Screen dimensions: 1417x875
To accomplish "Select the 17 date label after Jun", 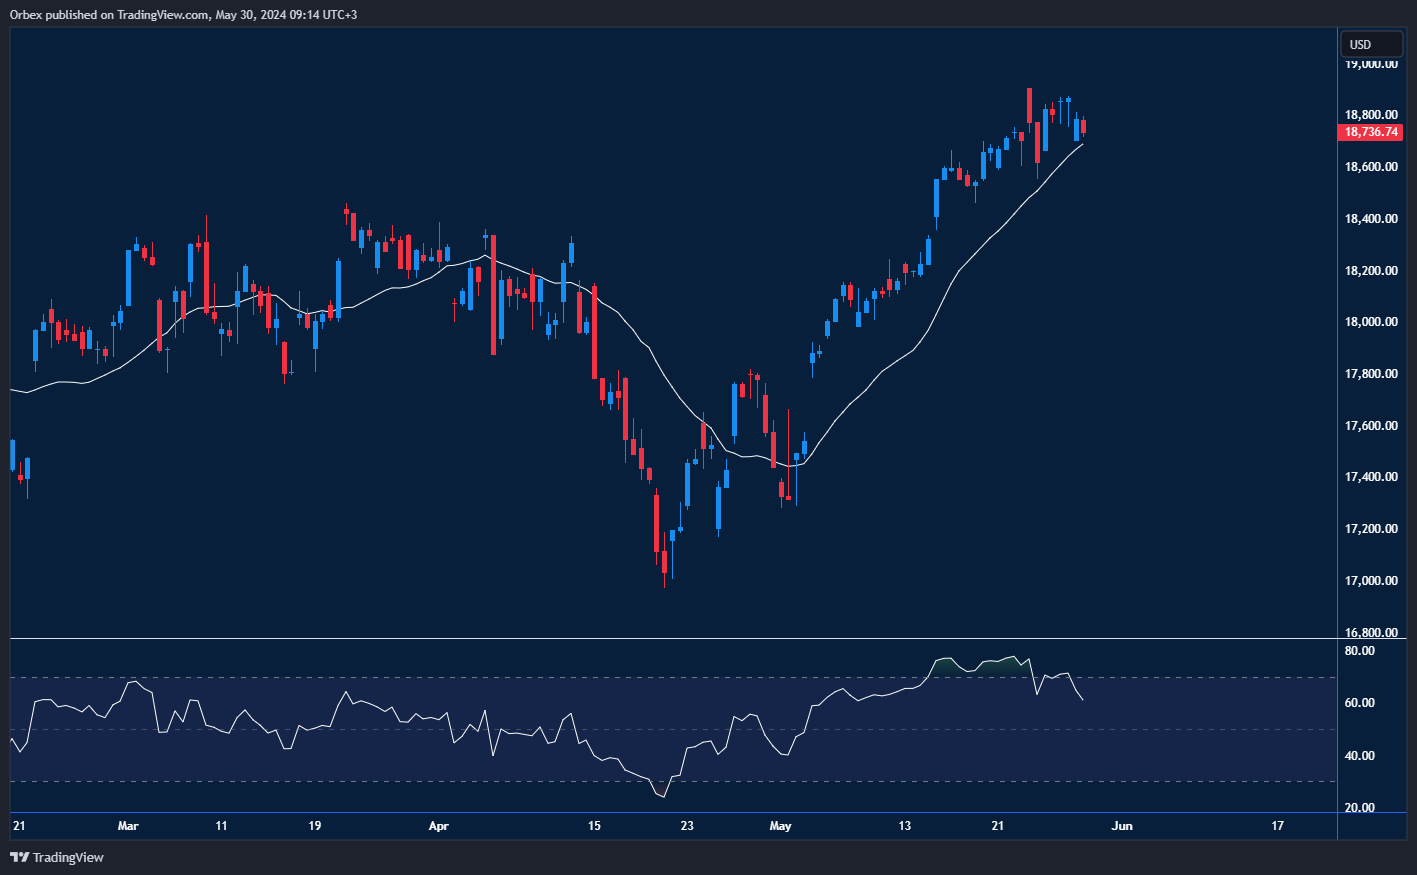I will [1277, 826].
